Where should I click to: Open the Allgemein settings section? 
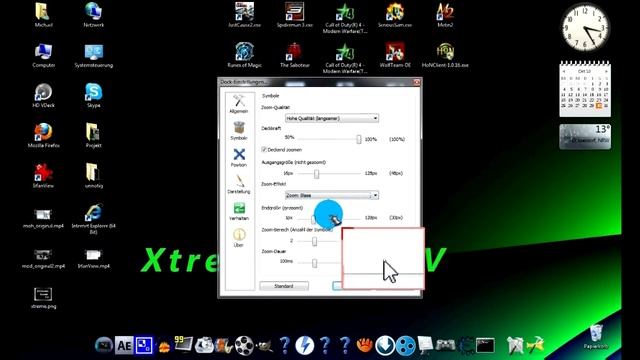[x=239, y=104]
